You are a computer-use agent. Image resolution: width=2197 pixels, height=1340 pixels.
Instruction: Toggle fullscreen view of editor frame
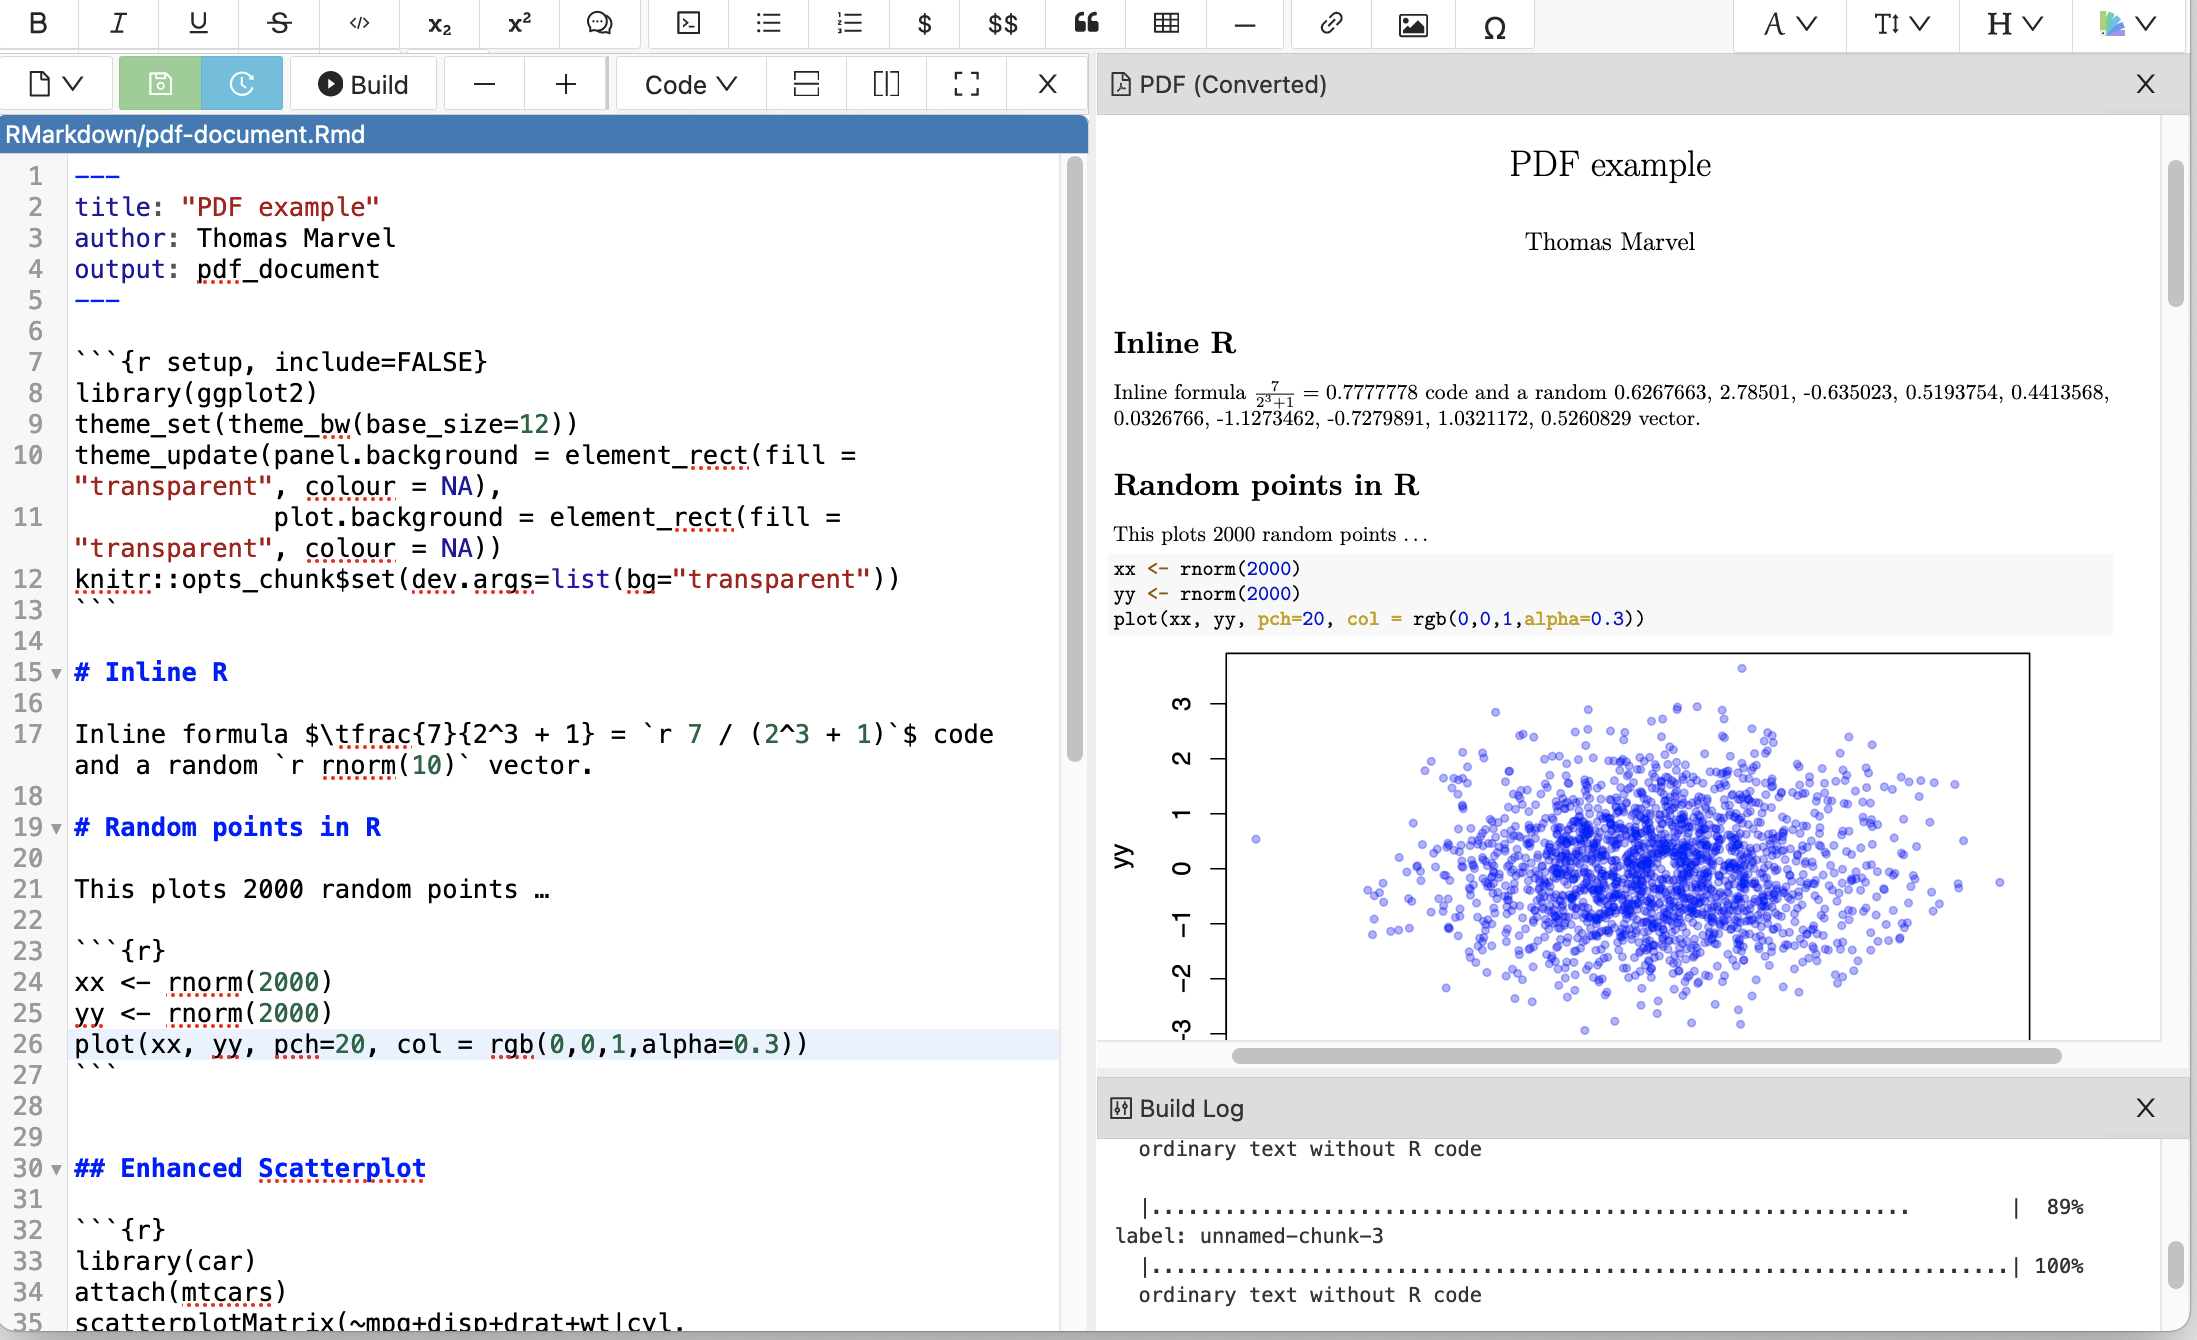tap(966, 84)
